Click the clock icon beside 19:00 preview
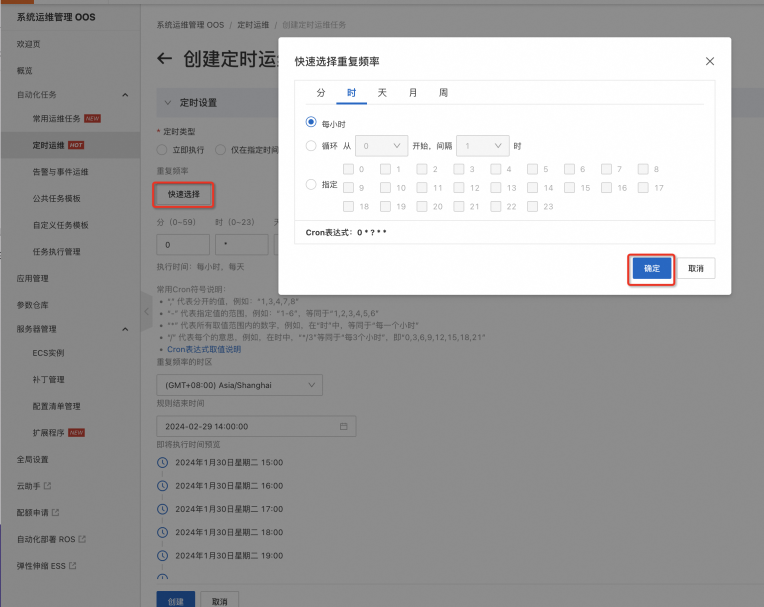The height and width of the screenshot is (607, 764). 162,555
